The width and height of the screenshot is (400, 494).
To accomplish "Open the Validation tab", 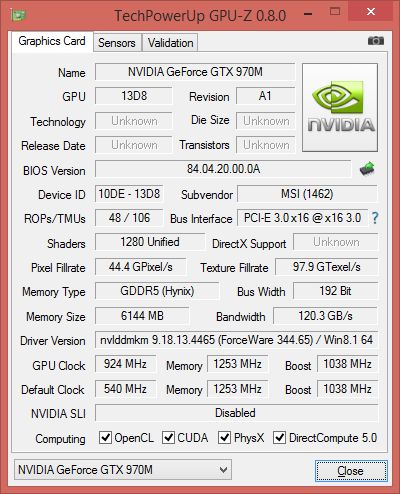I will (170, 43).
